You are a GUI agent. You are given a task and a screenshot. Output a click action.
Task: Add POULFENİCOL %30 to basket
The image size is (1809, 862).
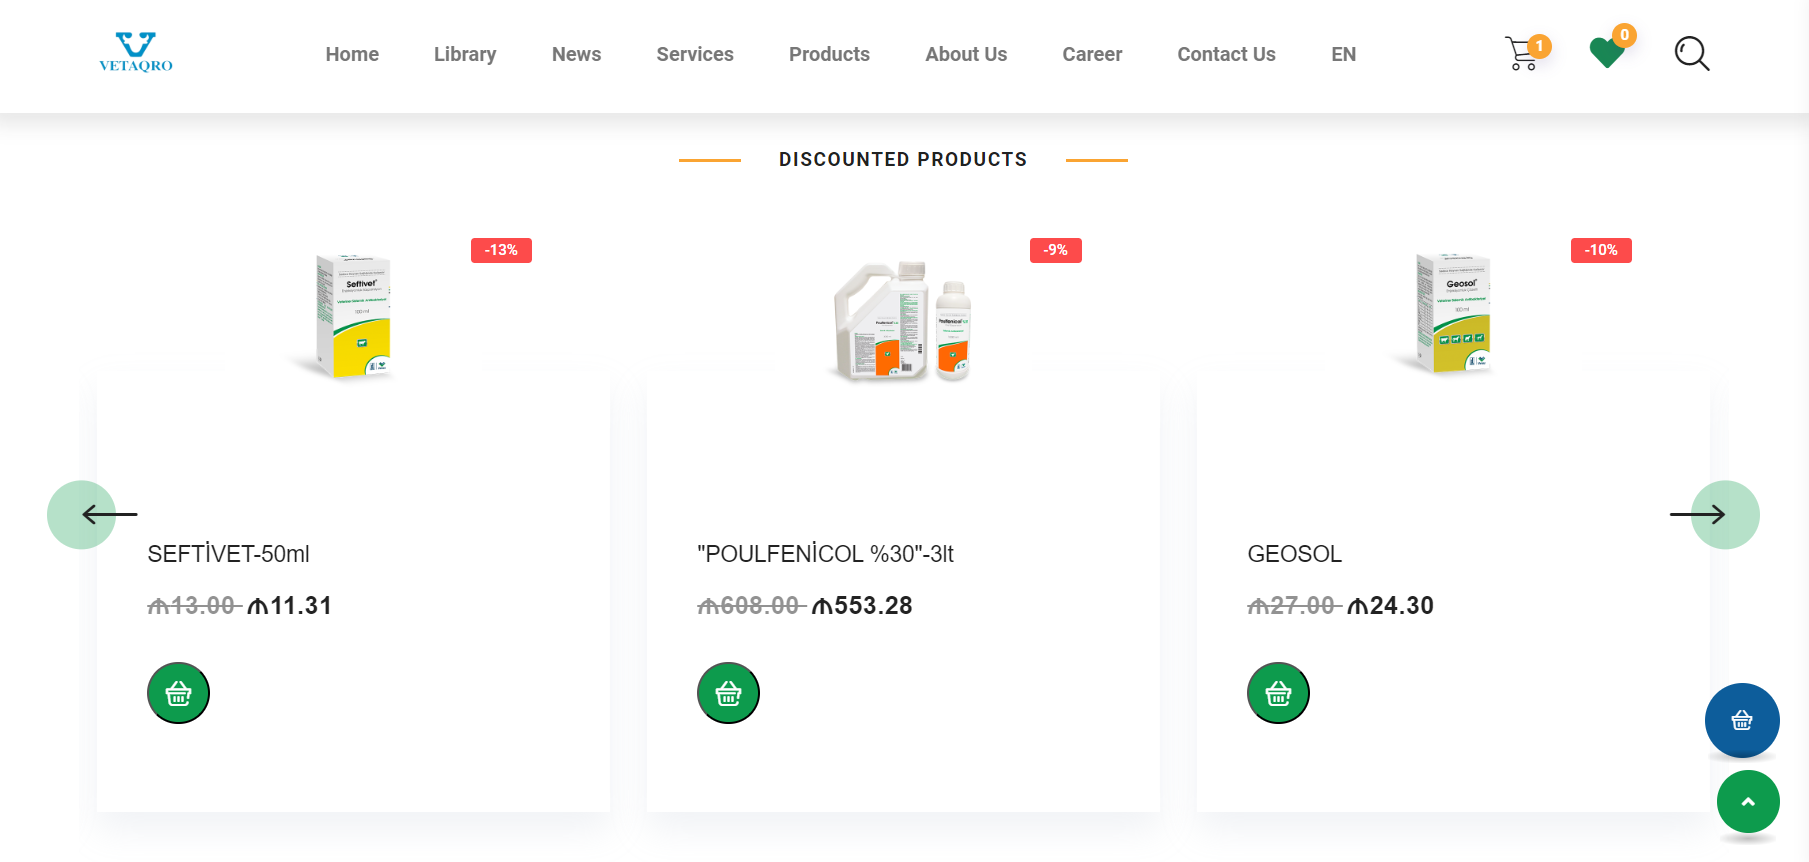(728, 693)
